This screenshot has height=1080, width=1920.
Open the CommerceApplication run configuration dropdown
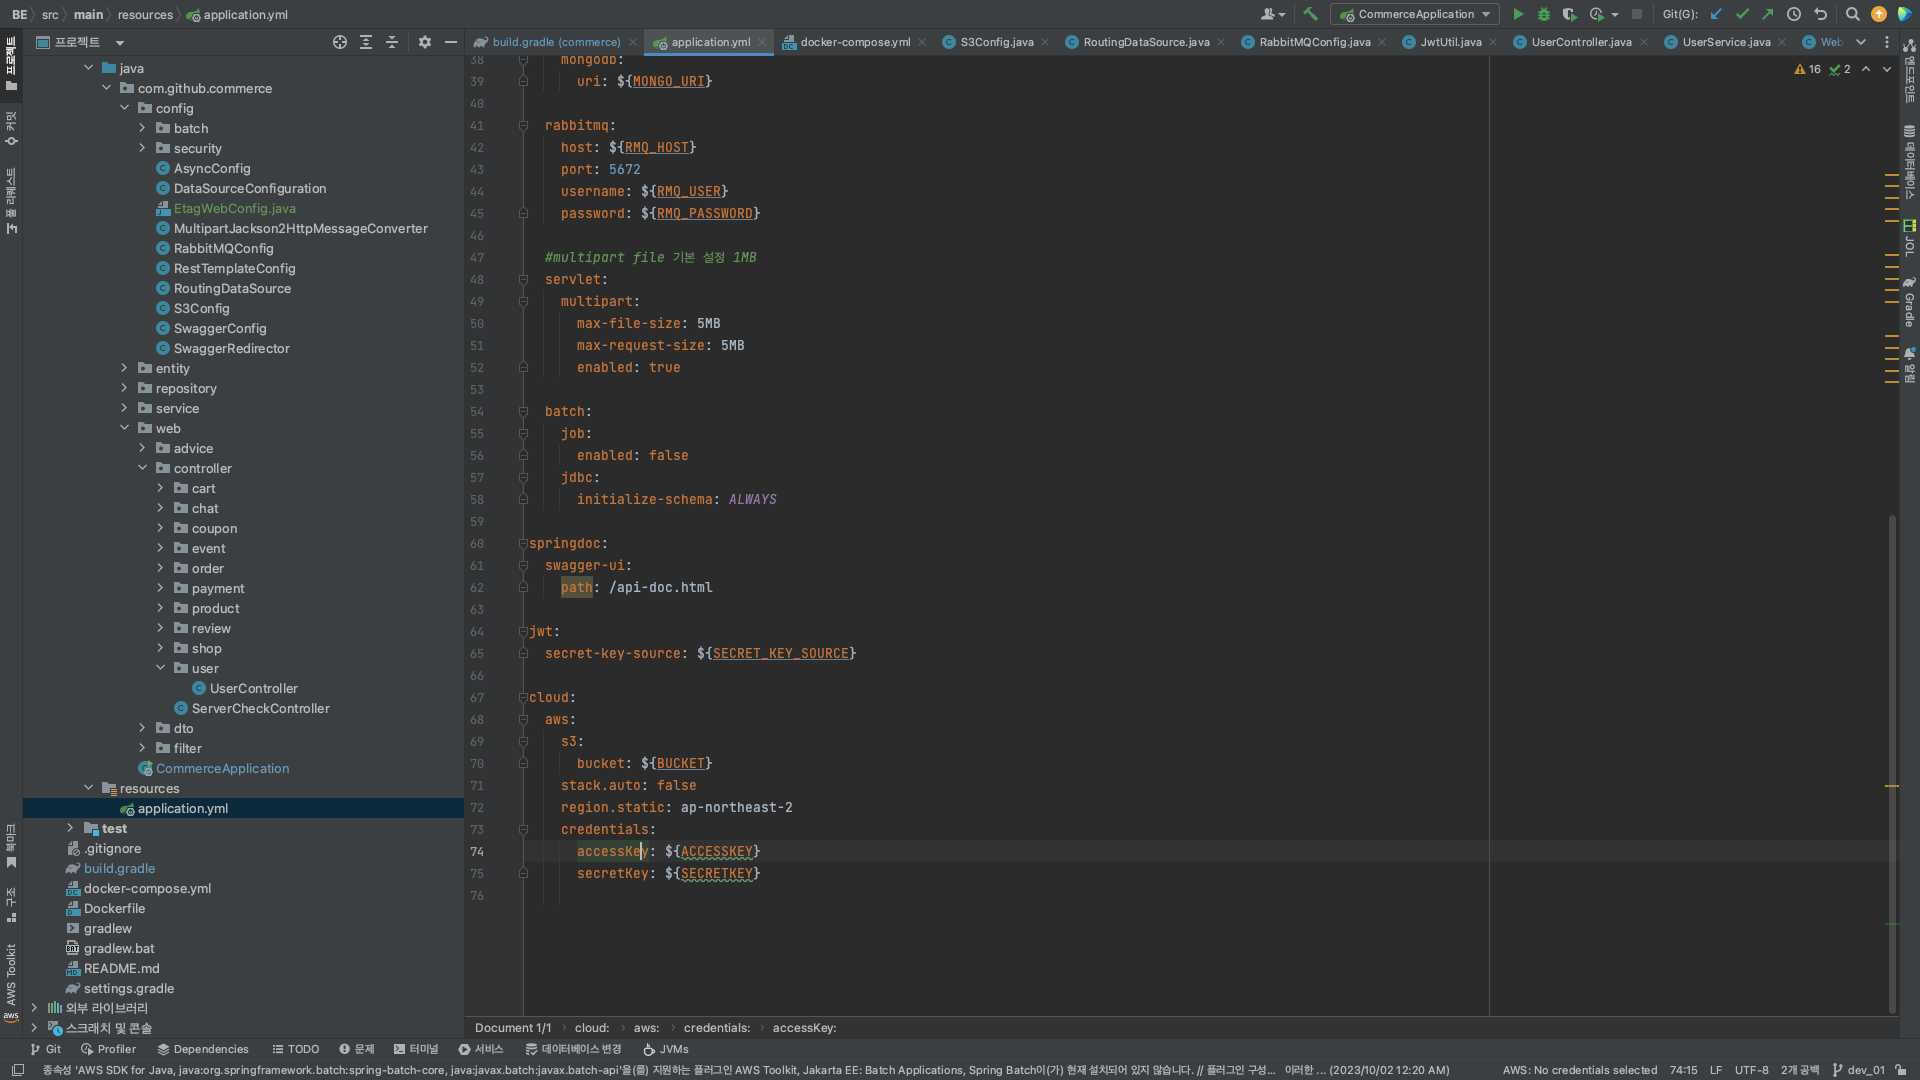click(x=1416, y=14)
